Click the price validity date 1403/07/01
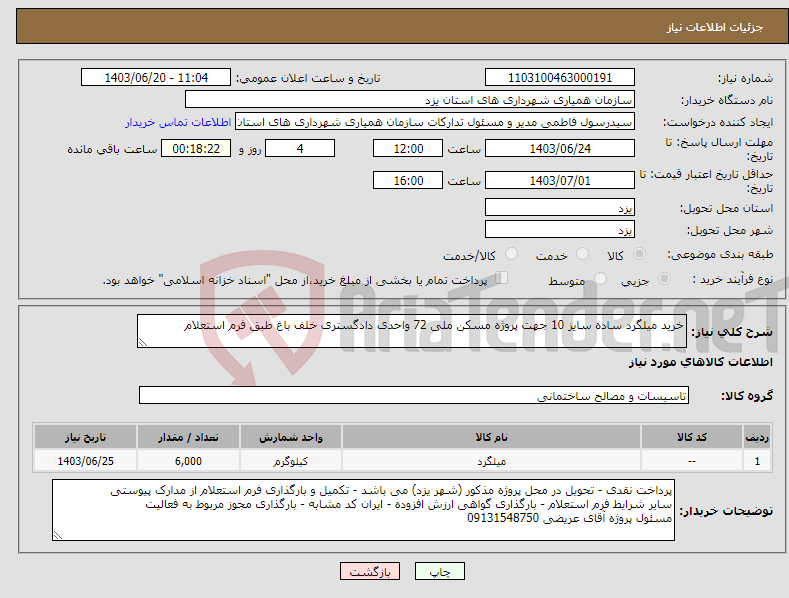 [560, 180]
